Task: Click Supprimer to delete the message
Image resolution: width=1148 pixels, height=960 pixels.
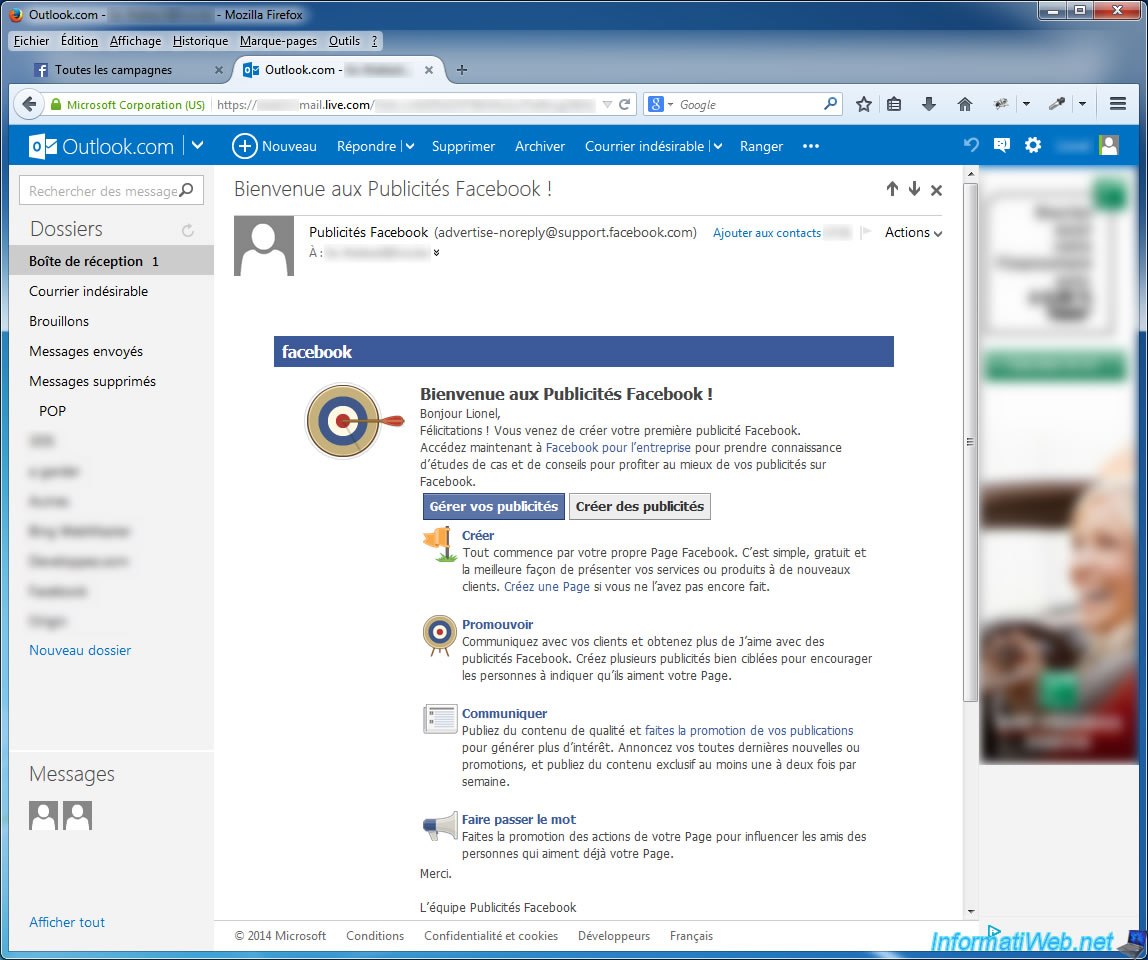Action: point(463,146)
